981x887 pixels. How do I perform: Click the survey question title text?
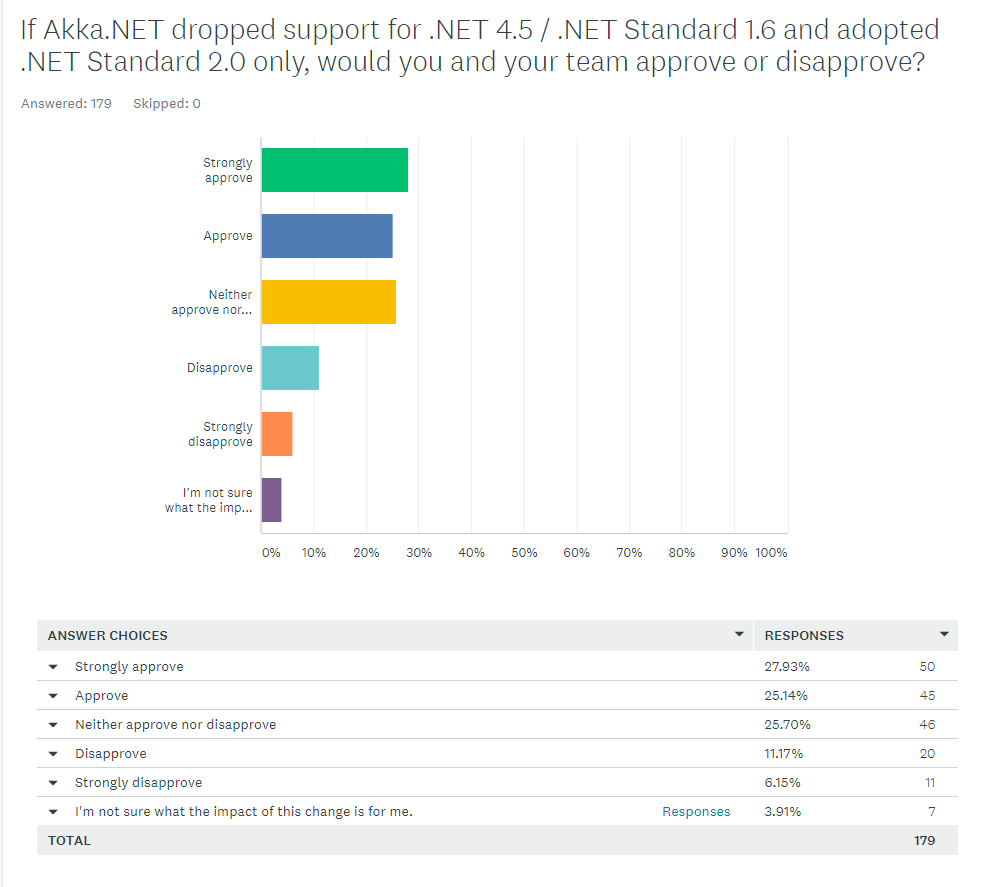pos(480,45)
